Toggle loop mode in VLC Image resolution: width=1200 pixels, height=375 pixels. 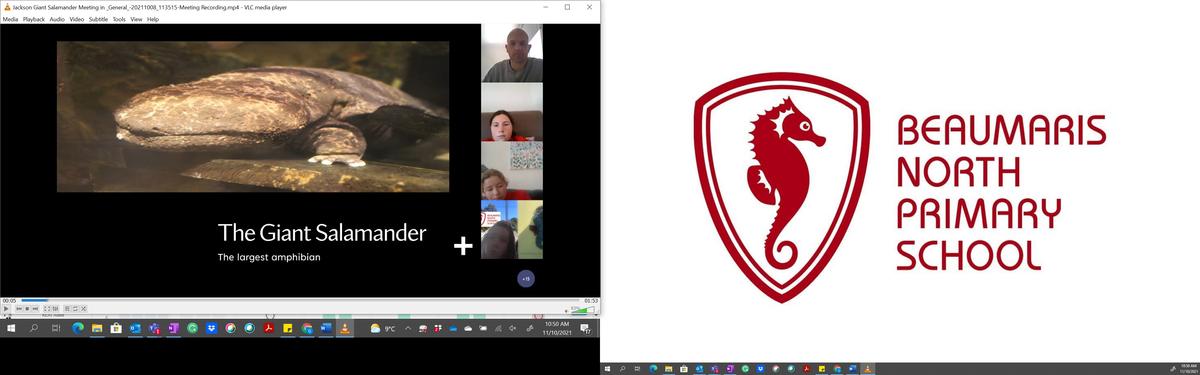[x=75, y=308]
